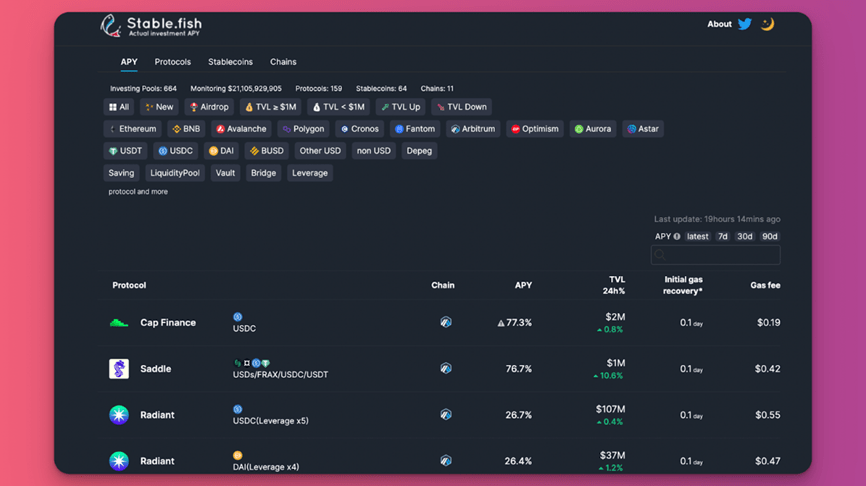Toggle dark mode with the moon icon
This screenshot has width=866, height=486.
(x=767, y=24)
